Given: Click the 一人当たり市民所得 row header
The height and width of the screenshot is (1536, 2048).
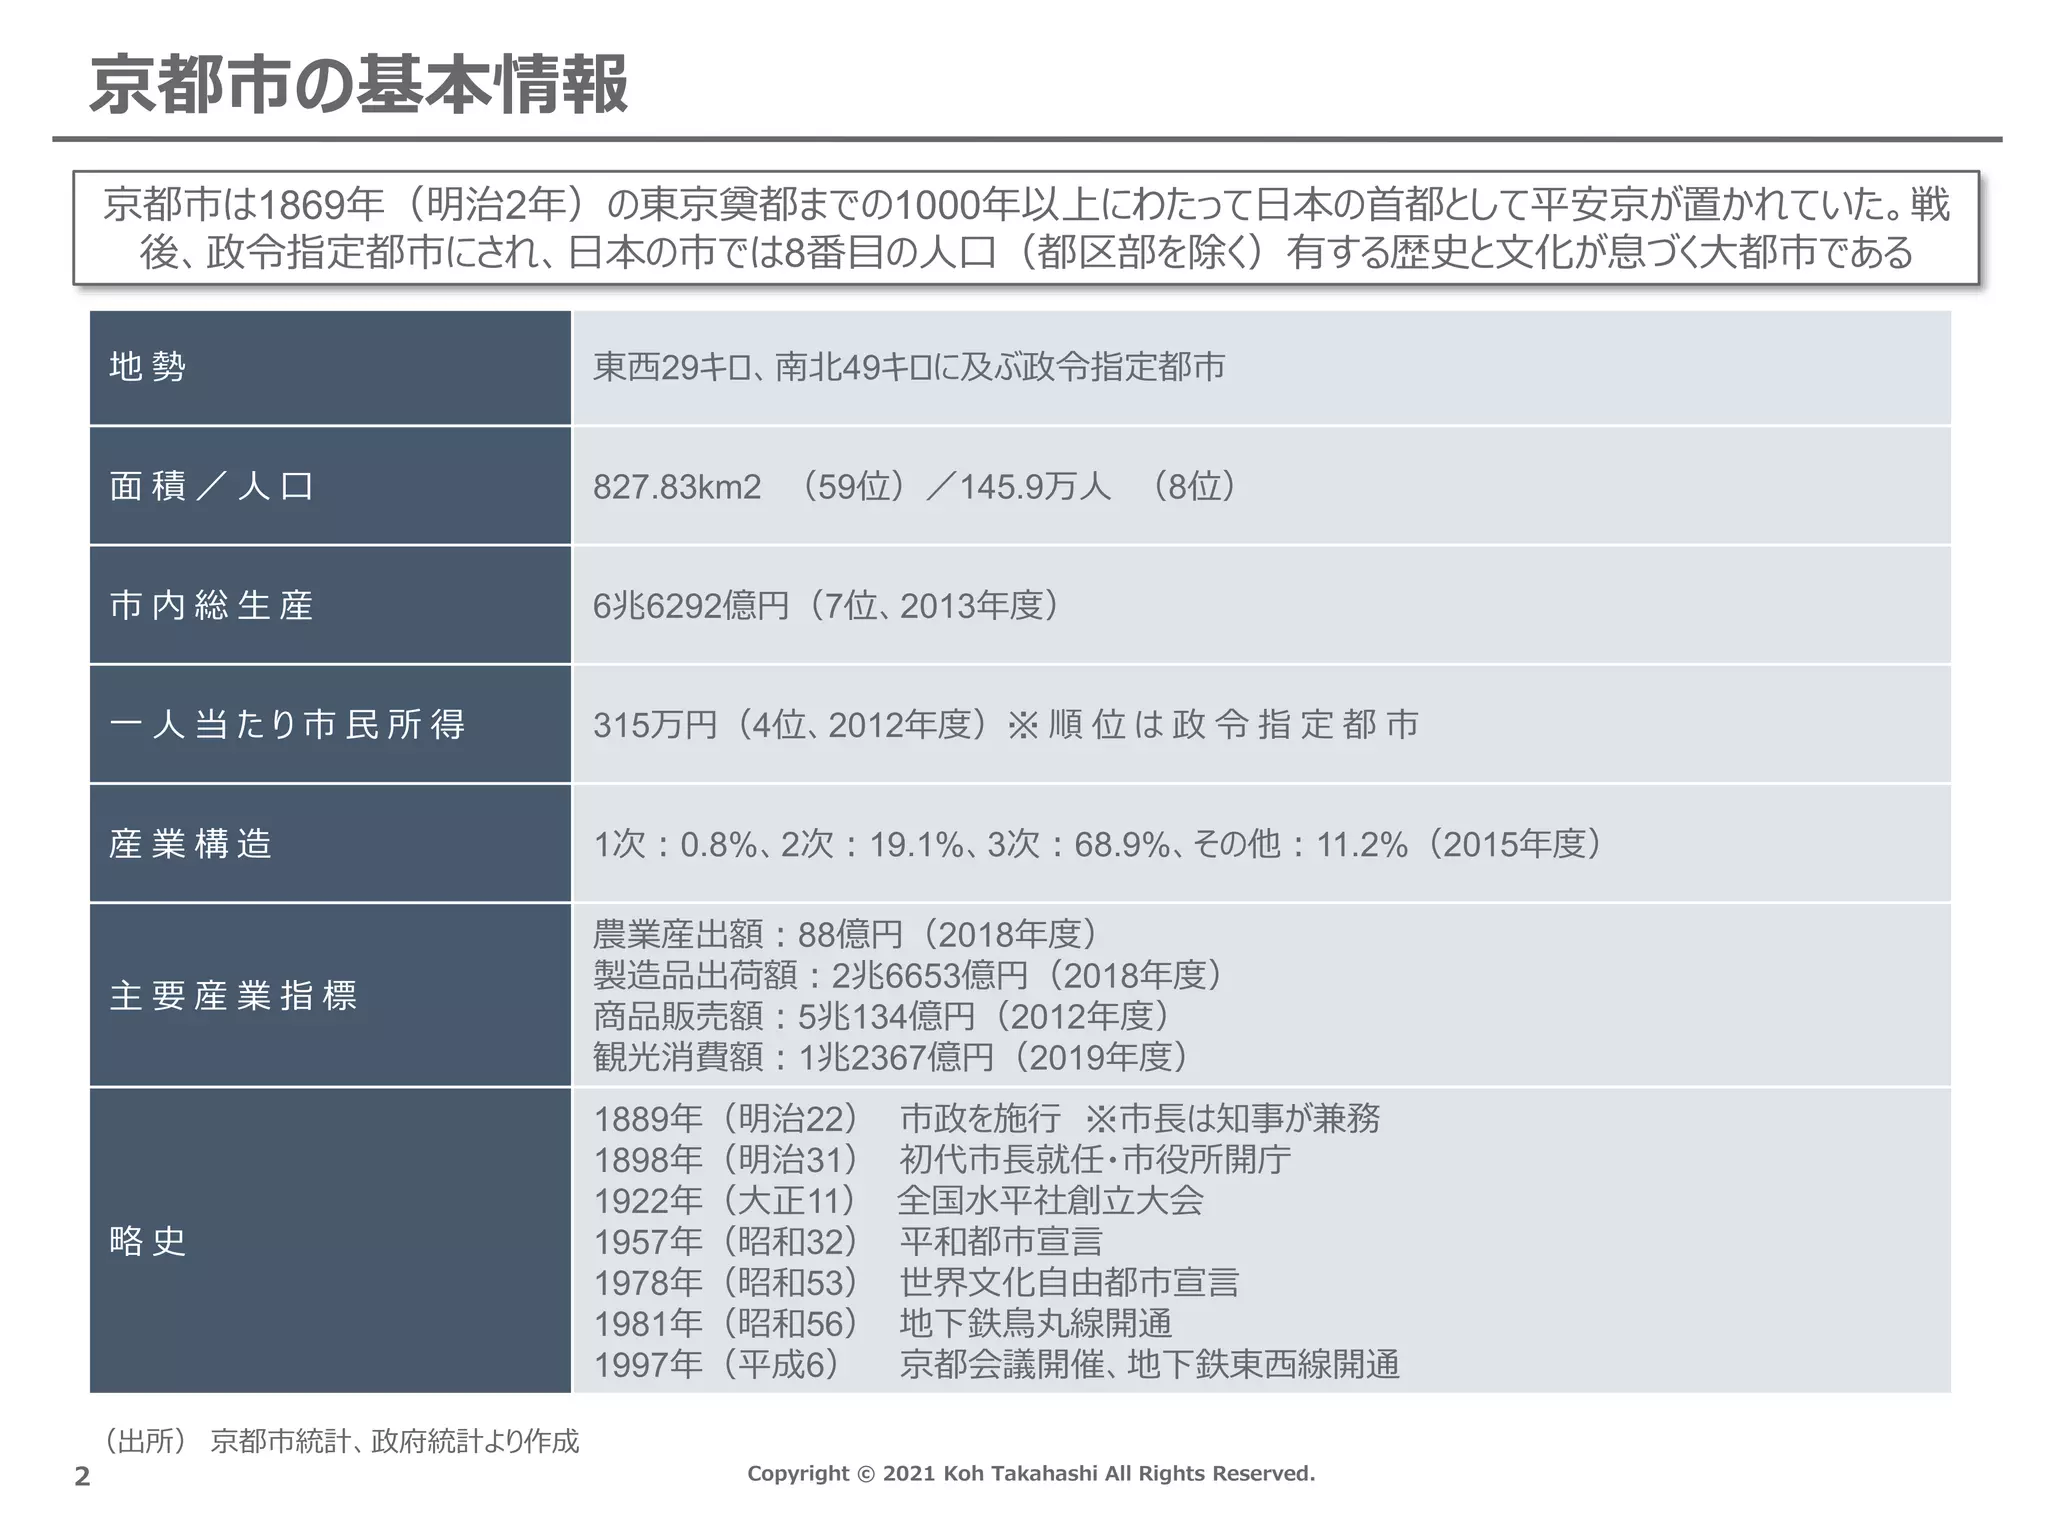Looking at the screenshot, I should pyautogui.click(x=330, y=724).
